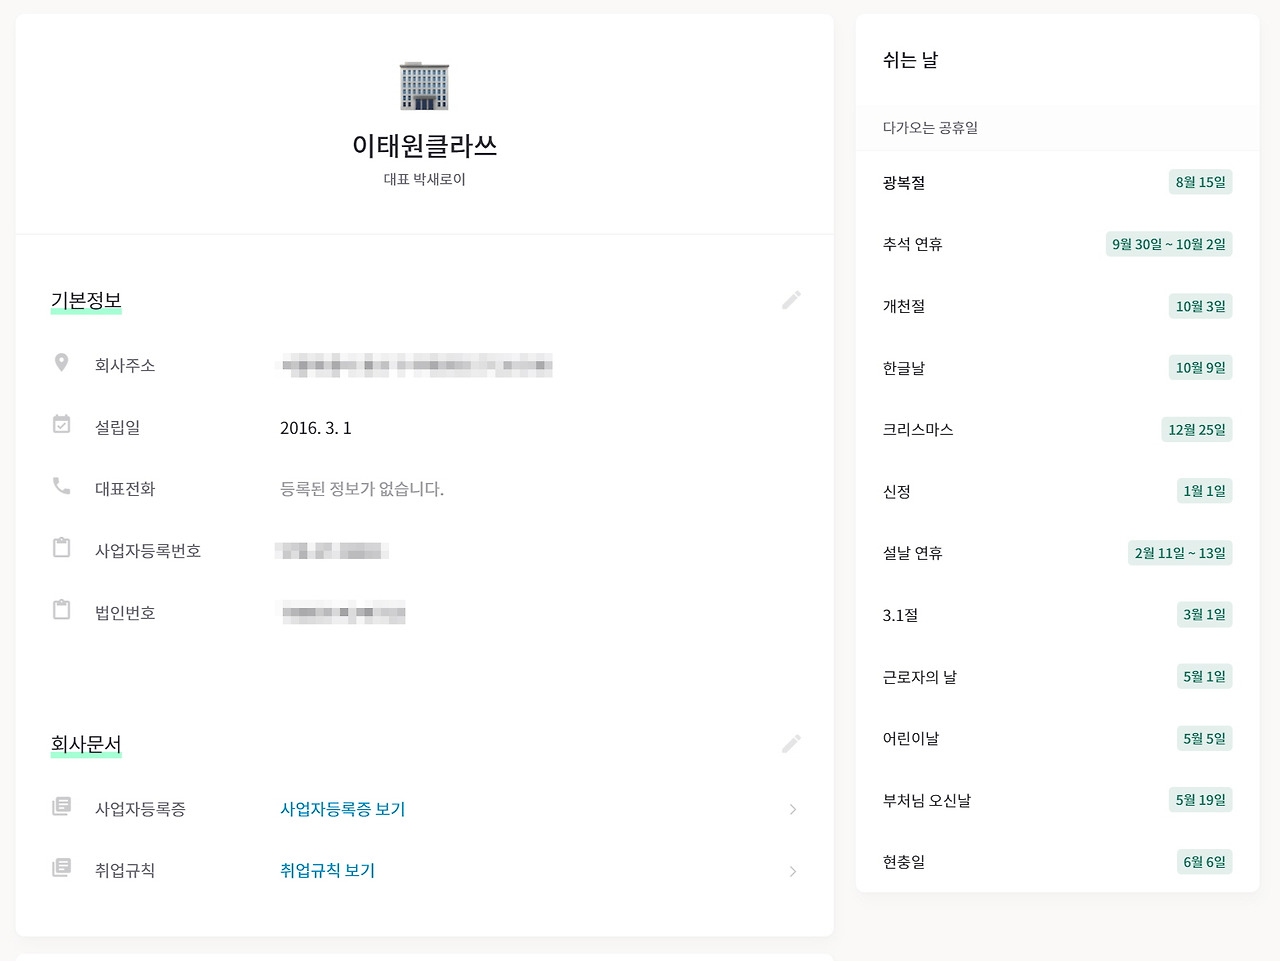Click the 1월 1일 date badge
This screenshot has height=961, width=1280.
(1204, 491)
